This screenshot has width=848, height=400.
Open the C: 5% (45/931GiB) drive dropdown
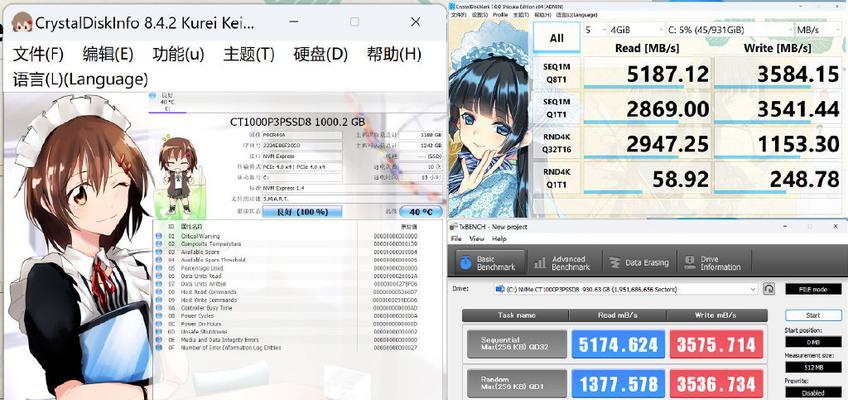(728, 30)
